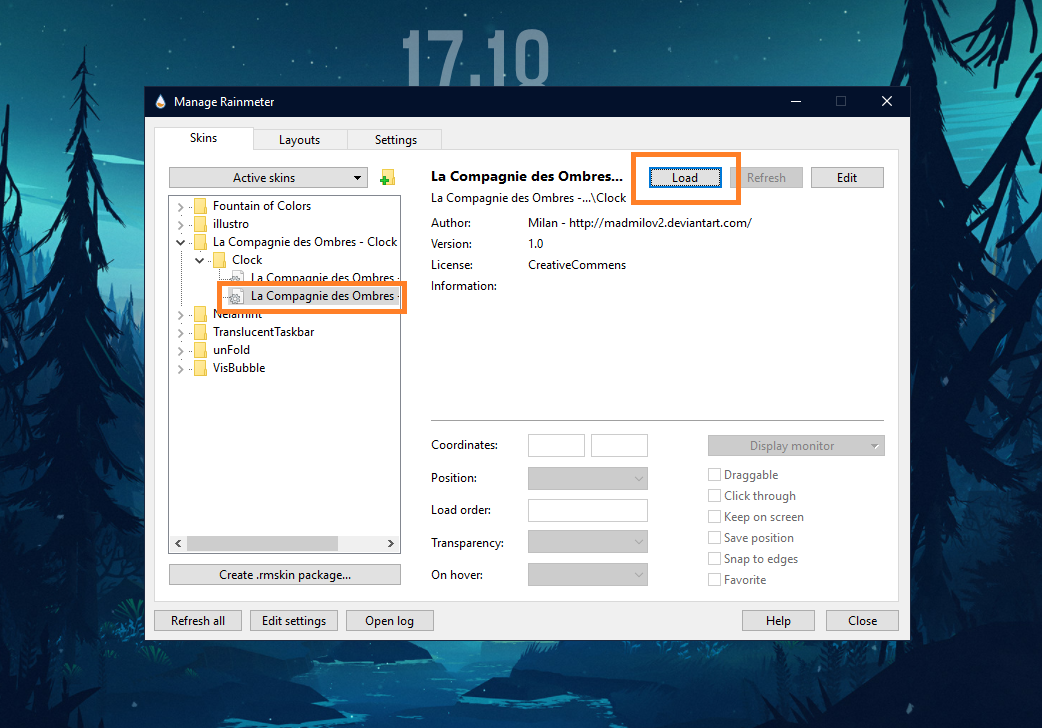The image size is (1042, 728).
Task: Click the Close button at bottom right
Action: pos(863,620)
